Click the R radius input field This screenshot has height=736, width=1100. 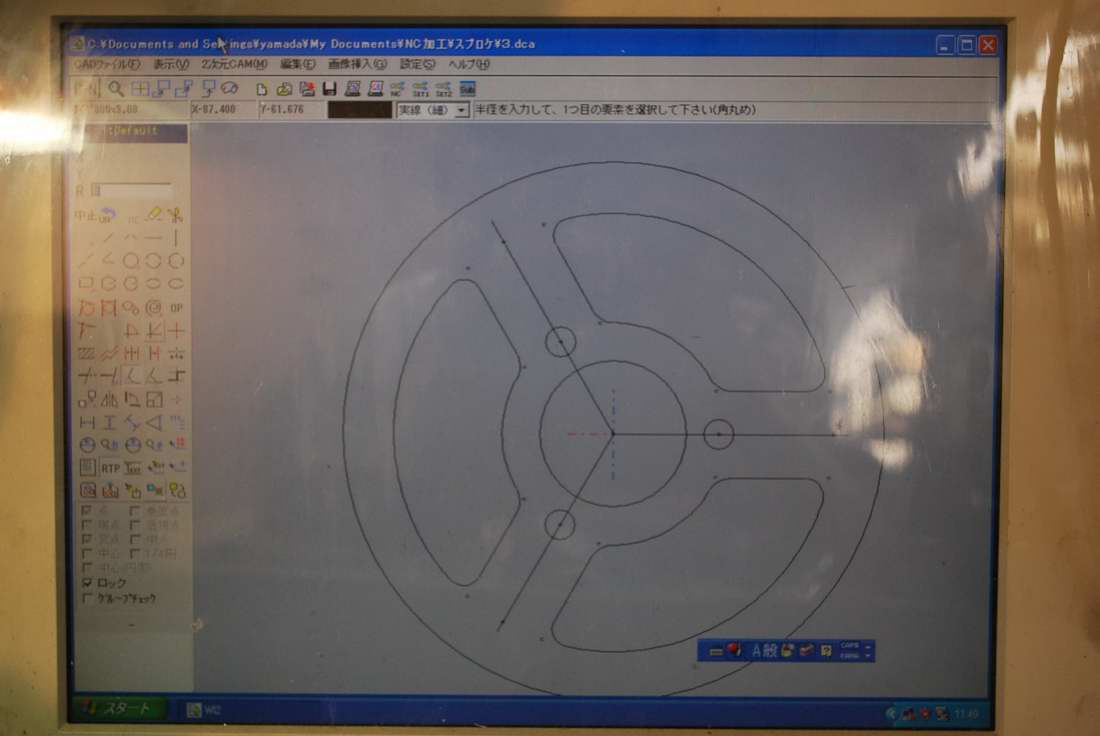[131, 189]
